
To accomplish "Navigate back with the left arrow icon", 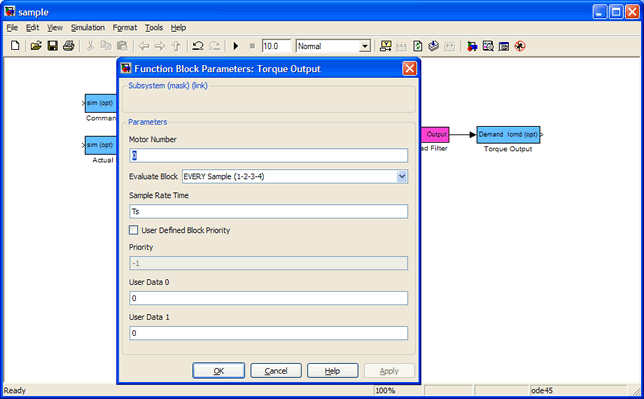I will pyautogui.click(x=144, y=46).
